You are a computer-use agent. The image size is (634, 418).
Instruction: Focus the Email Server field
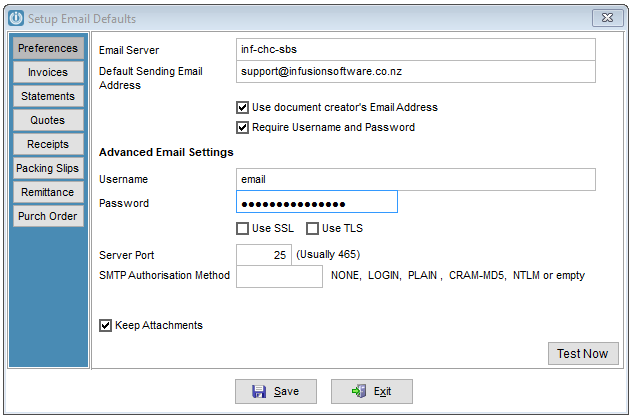pyautogui.click(x=416, y=49)
